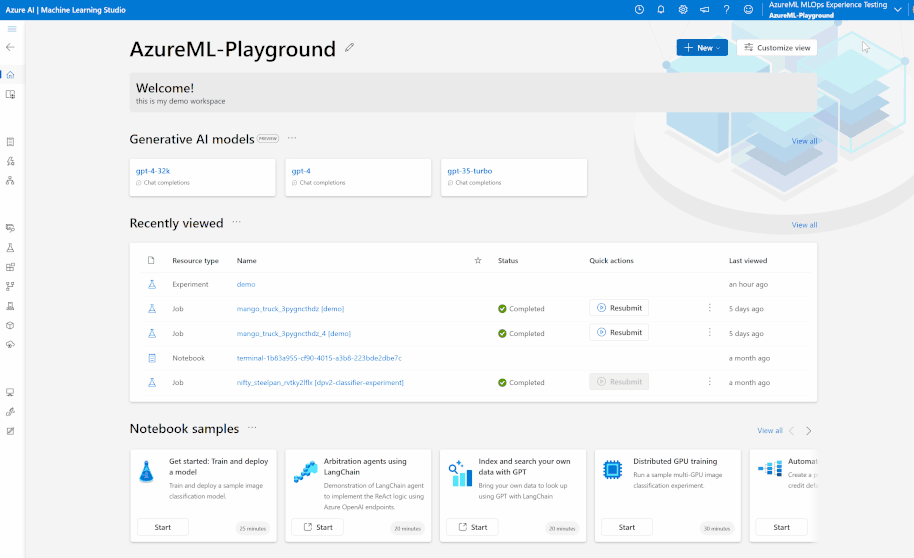View all recently viewed items
The width and height of the screenshot is (914, 558).
click(x=804, y=225)
